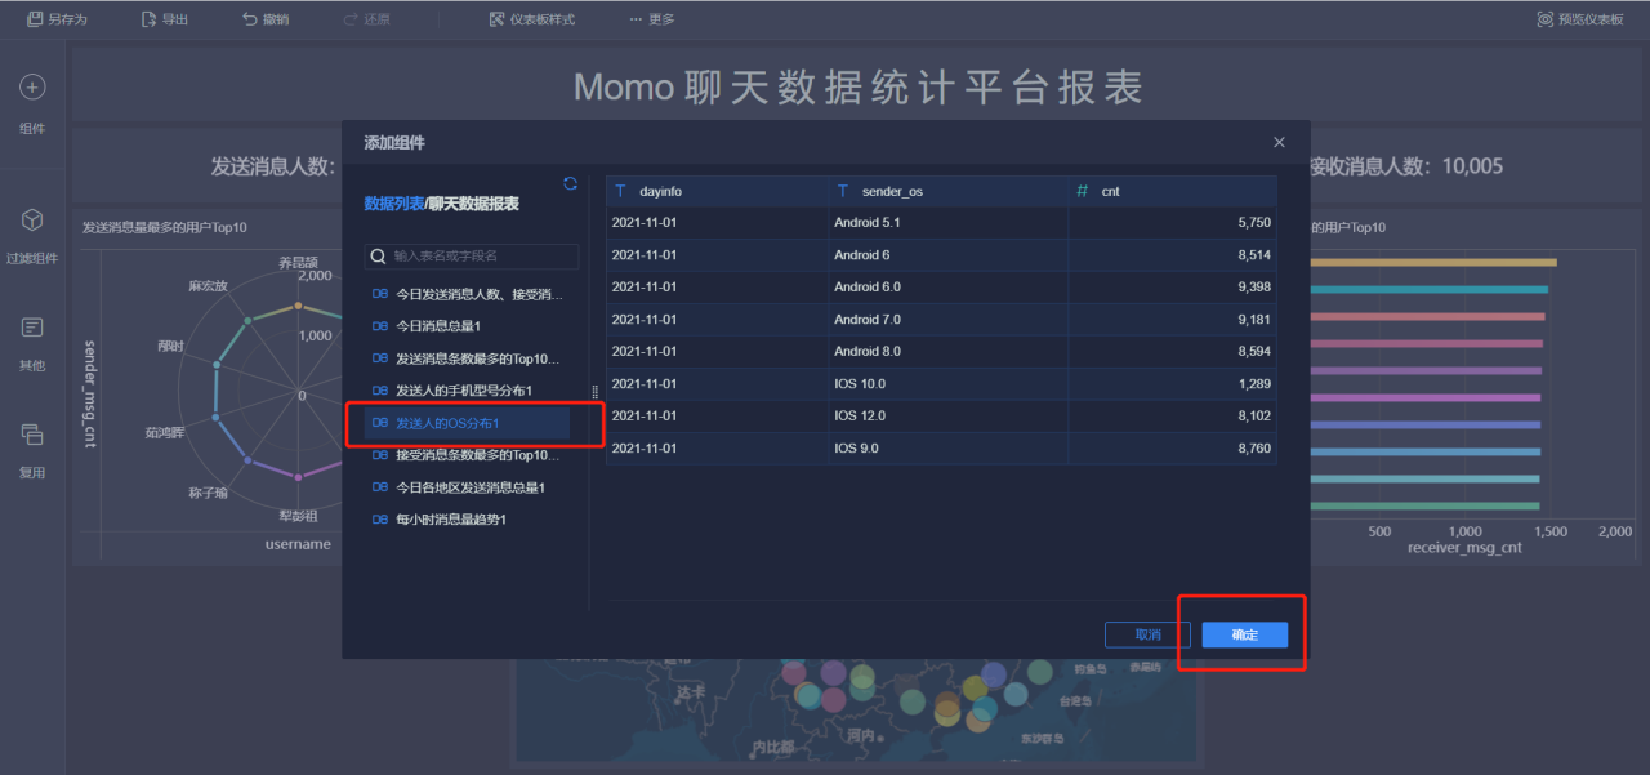This screenshot has height=776, width=1651.
Task: Click the search magnifier icon
Action: pos(378,256)
